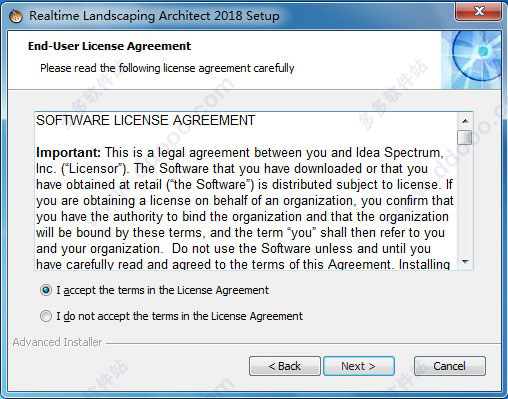Close the setup window with the X
Viewport: 508px width, 399px height.
[x=479, y=12]
